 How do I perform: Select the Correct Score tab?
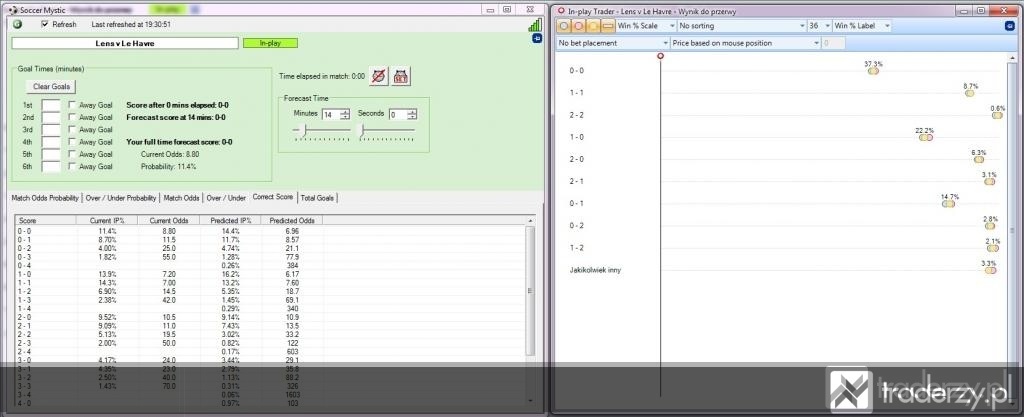coord(273,196)
